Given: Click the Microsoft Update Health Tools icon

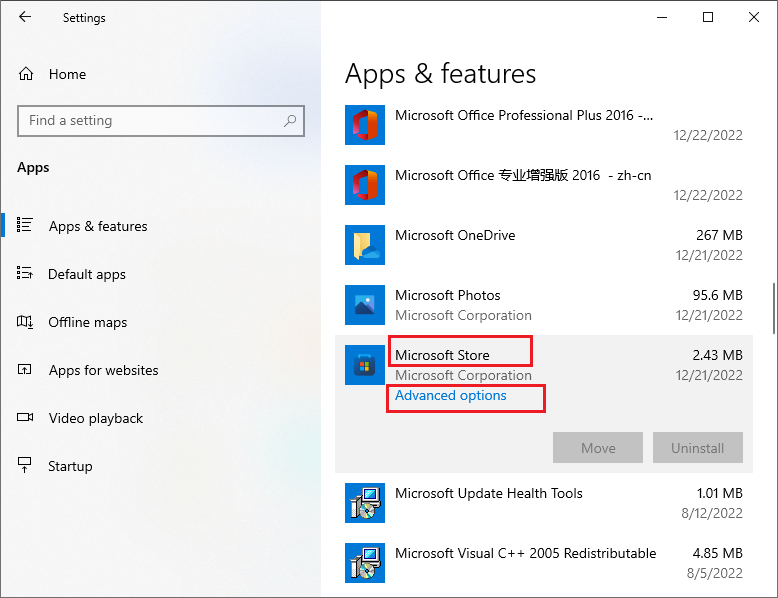Looking at the screenshot, I should tap(364, 503).
